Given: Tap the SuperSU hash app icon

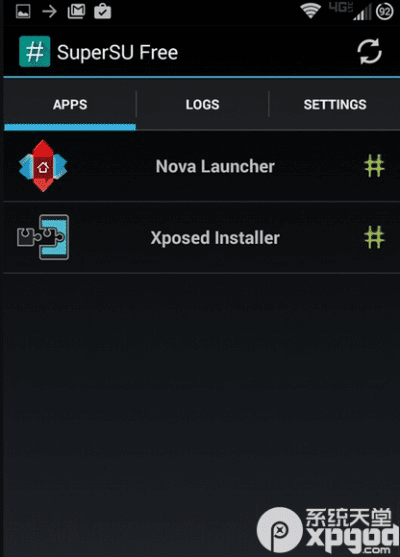Looking at the screenshot, I should pyautogui.click(x=34, y=52).
